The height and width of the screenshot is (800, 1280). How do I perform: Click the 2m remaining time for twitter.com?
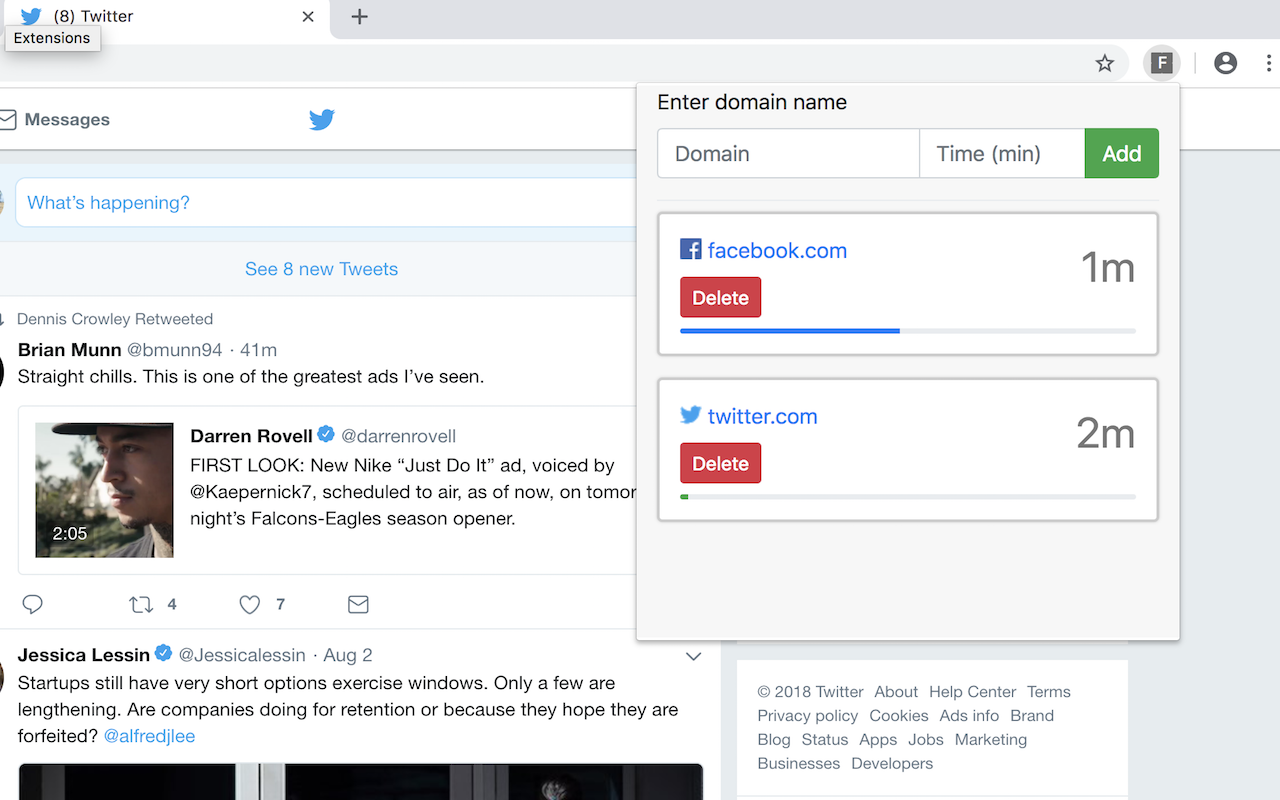[1106, 434]
